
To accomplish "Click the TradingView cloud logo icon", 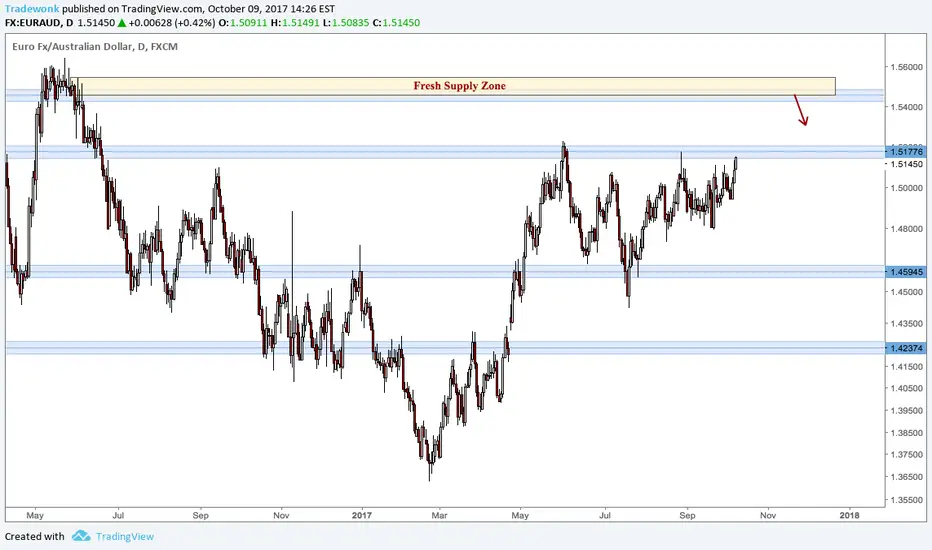I will (81, 536).
